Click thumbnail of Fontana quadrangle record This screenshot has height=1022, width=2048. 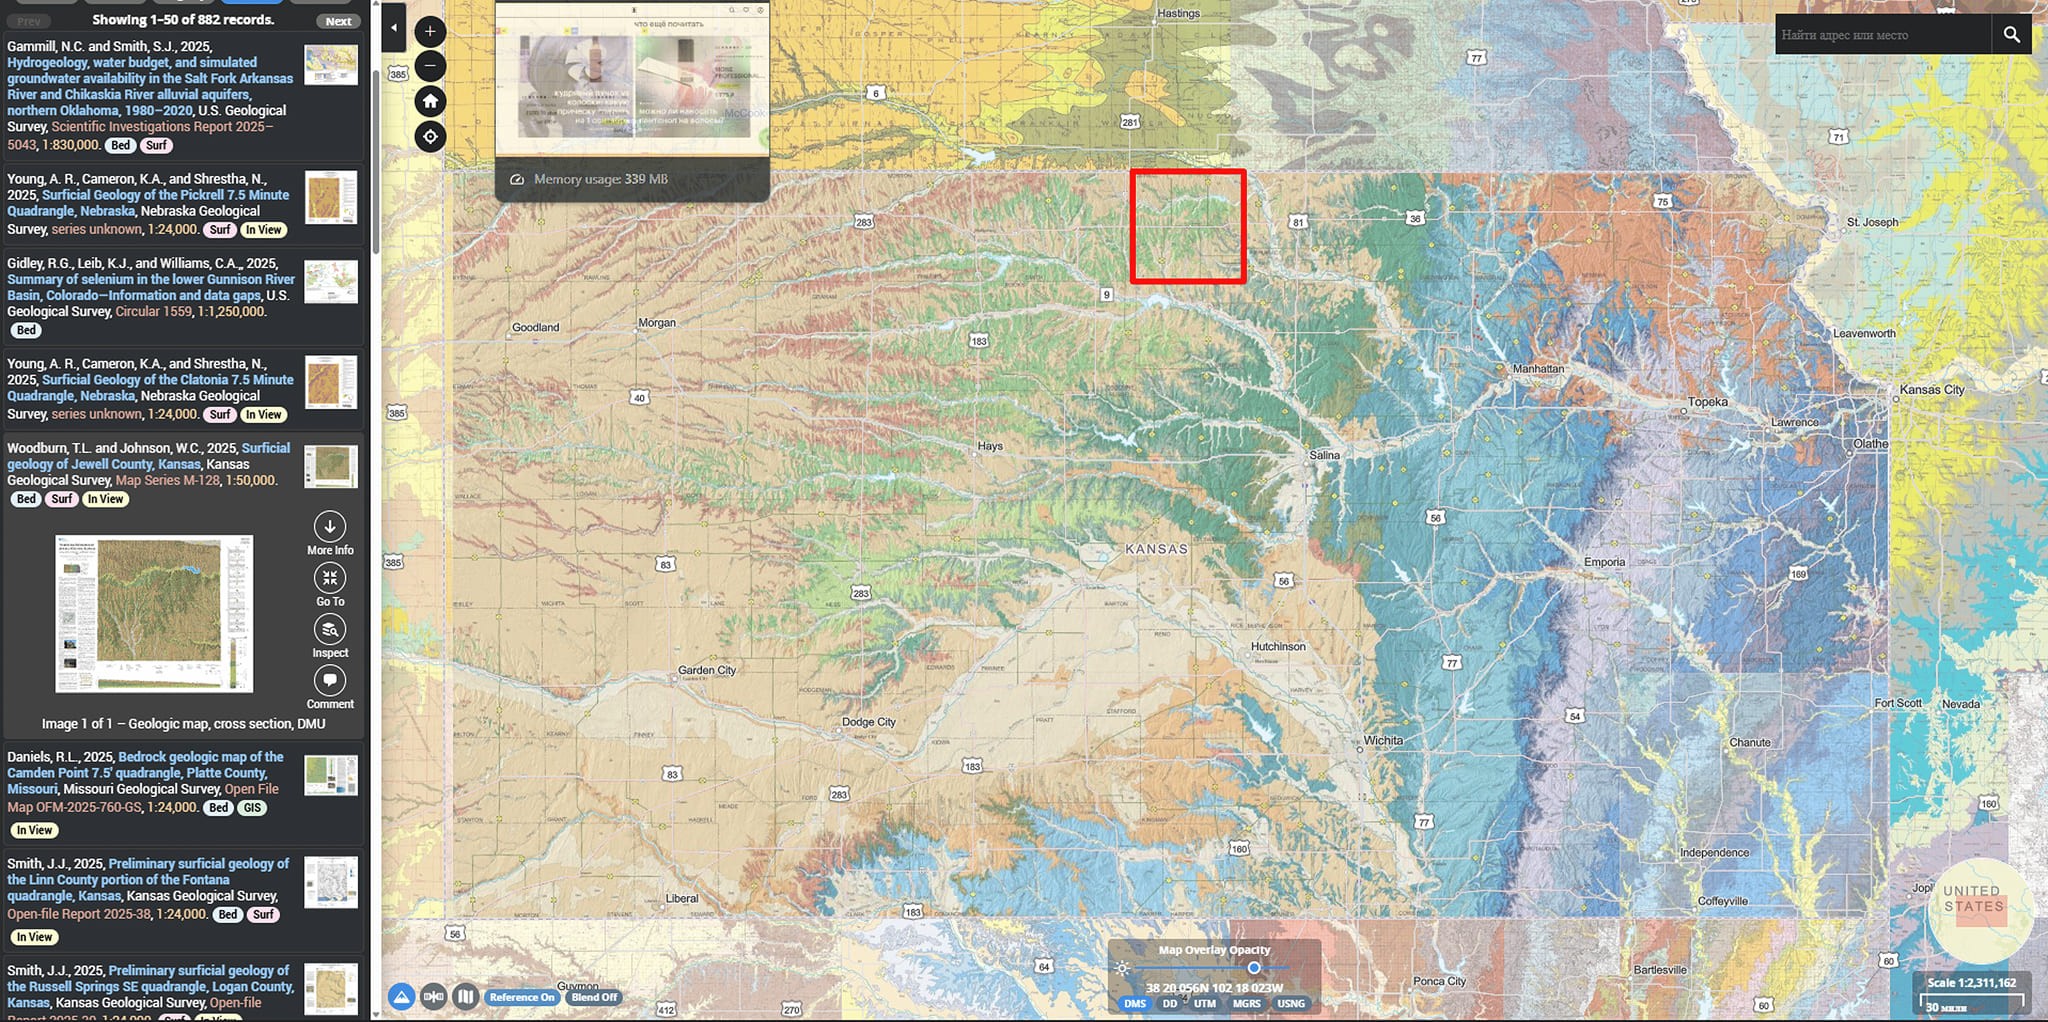pos(331,882)
